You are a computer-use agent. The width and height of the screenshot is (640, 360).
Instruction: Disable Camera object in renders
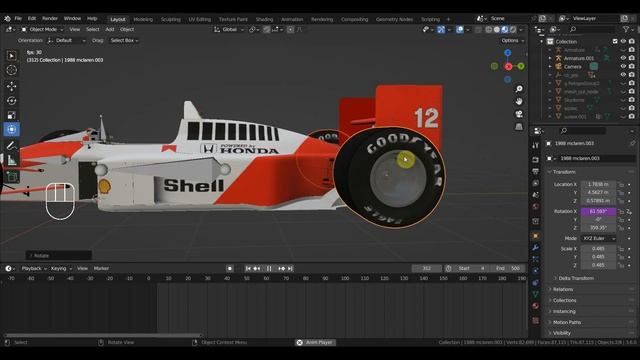click(632, 67)
